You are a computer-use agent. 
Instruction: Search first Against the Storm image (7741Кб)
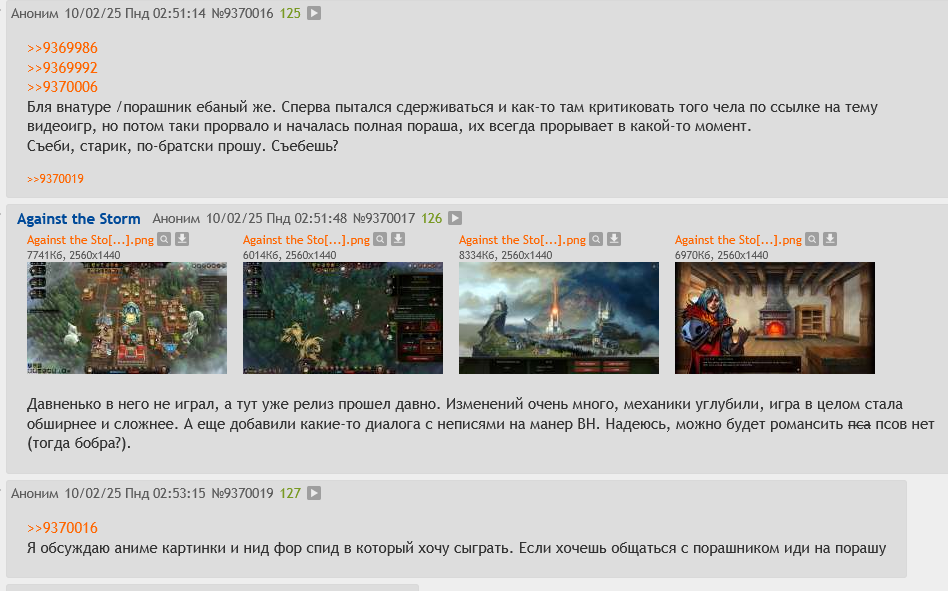pos(164,239)
